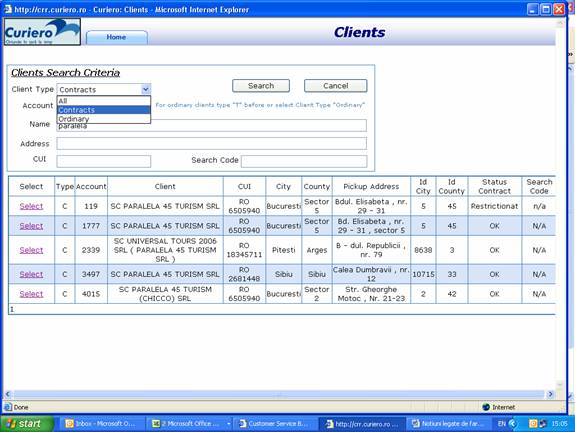Click the Curiero logo
This screenshot has width=575, height=432.
click(x=42, y=32)
